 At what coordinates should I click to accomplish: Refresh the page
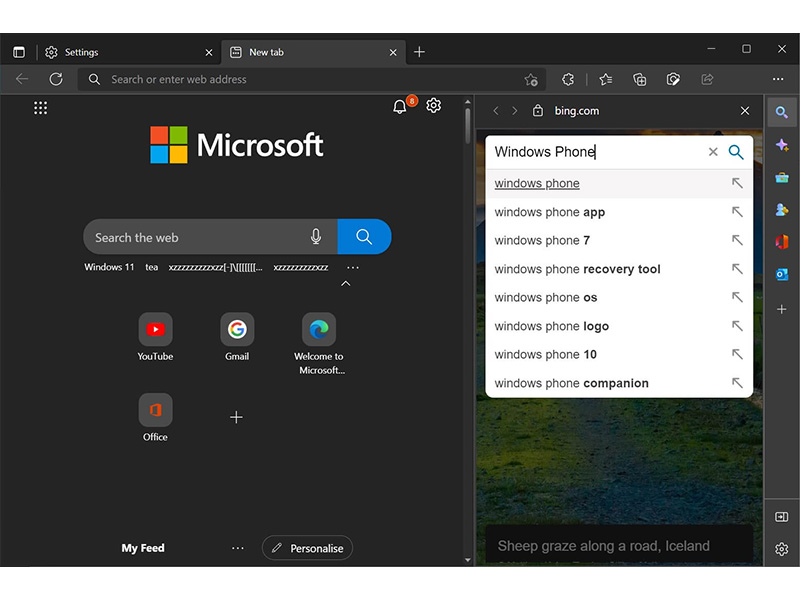click(56, 79)
